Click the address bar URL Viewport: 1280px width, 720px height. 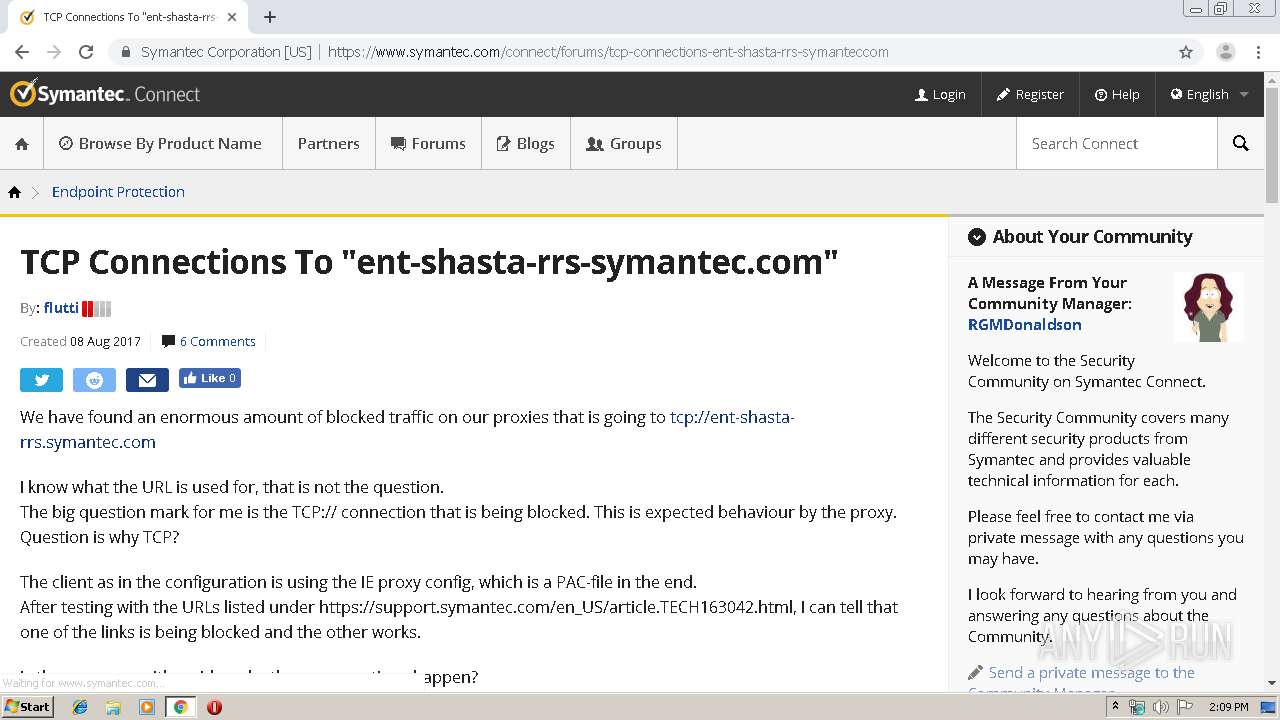608,52
